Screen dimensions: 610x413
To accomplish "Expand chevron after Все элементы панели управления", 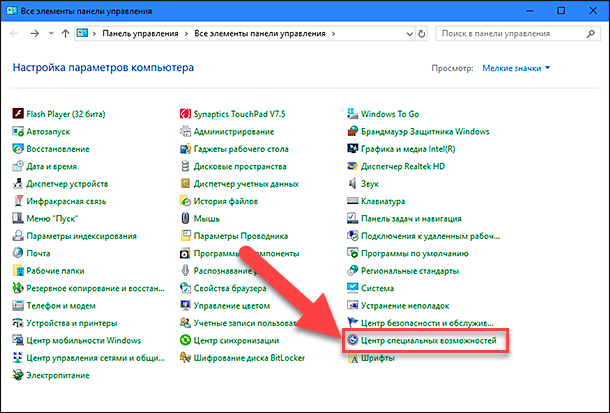I will click(333, 34).
